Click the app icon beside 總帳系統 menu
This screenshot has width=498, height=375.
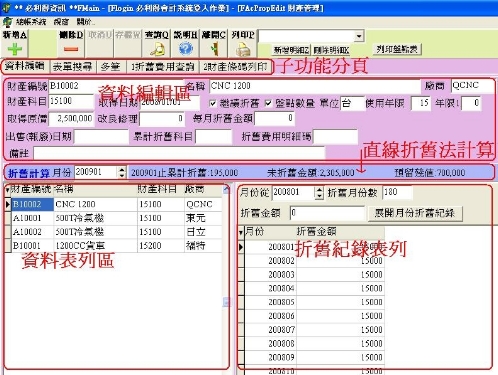point(7,23)
